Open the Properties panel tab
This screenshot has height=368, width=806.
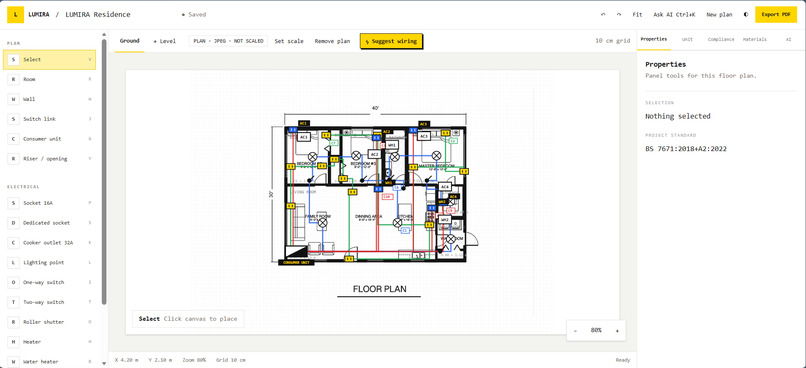tap(654, 39)
